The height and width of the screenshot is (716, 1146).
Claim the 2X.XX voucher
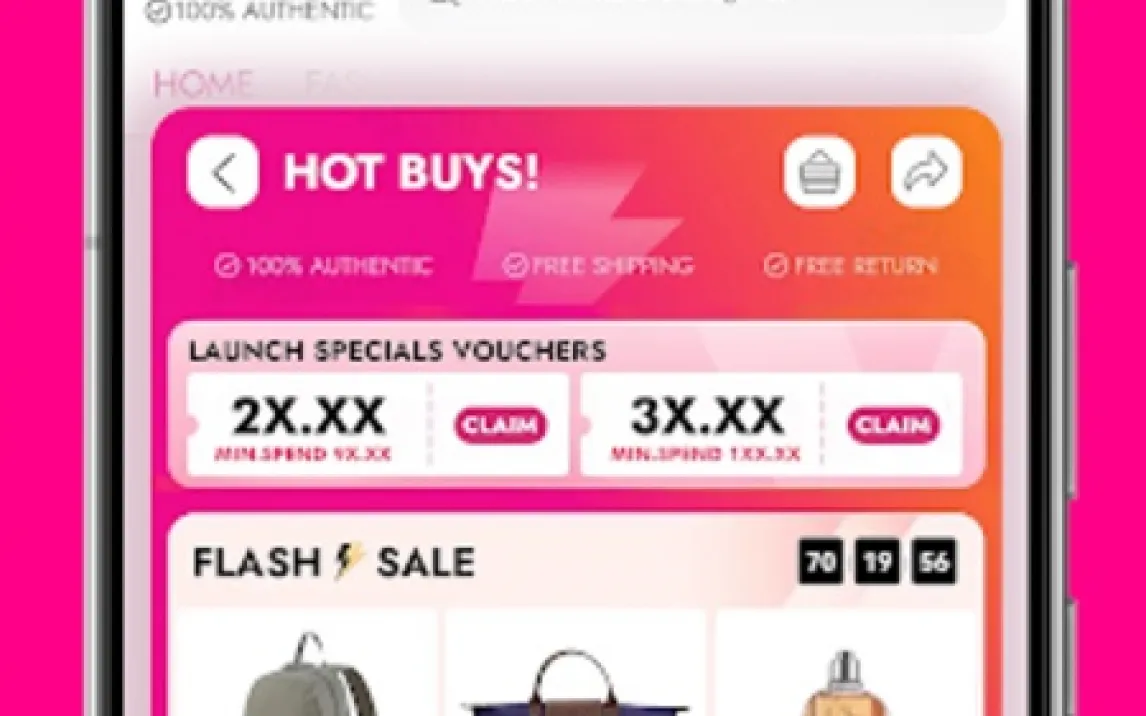coord(501,425)
